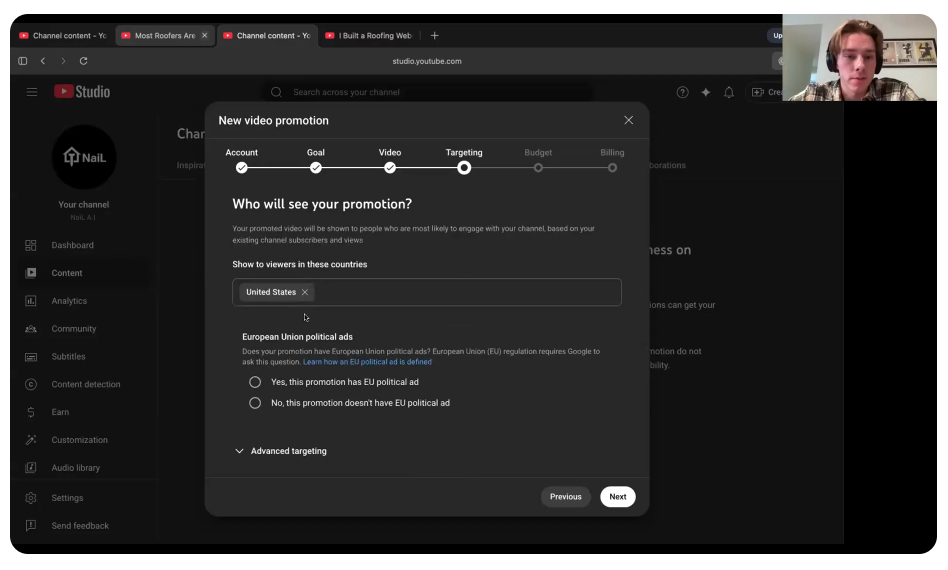This screenshot has height=570, width=948.
Task: Click the Create video icon button
Action: (x=758, y=92)
